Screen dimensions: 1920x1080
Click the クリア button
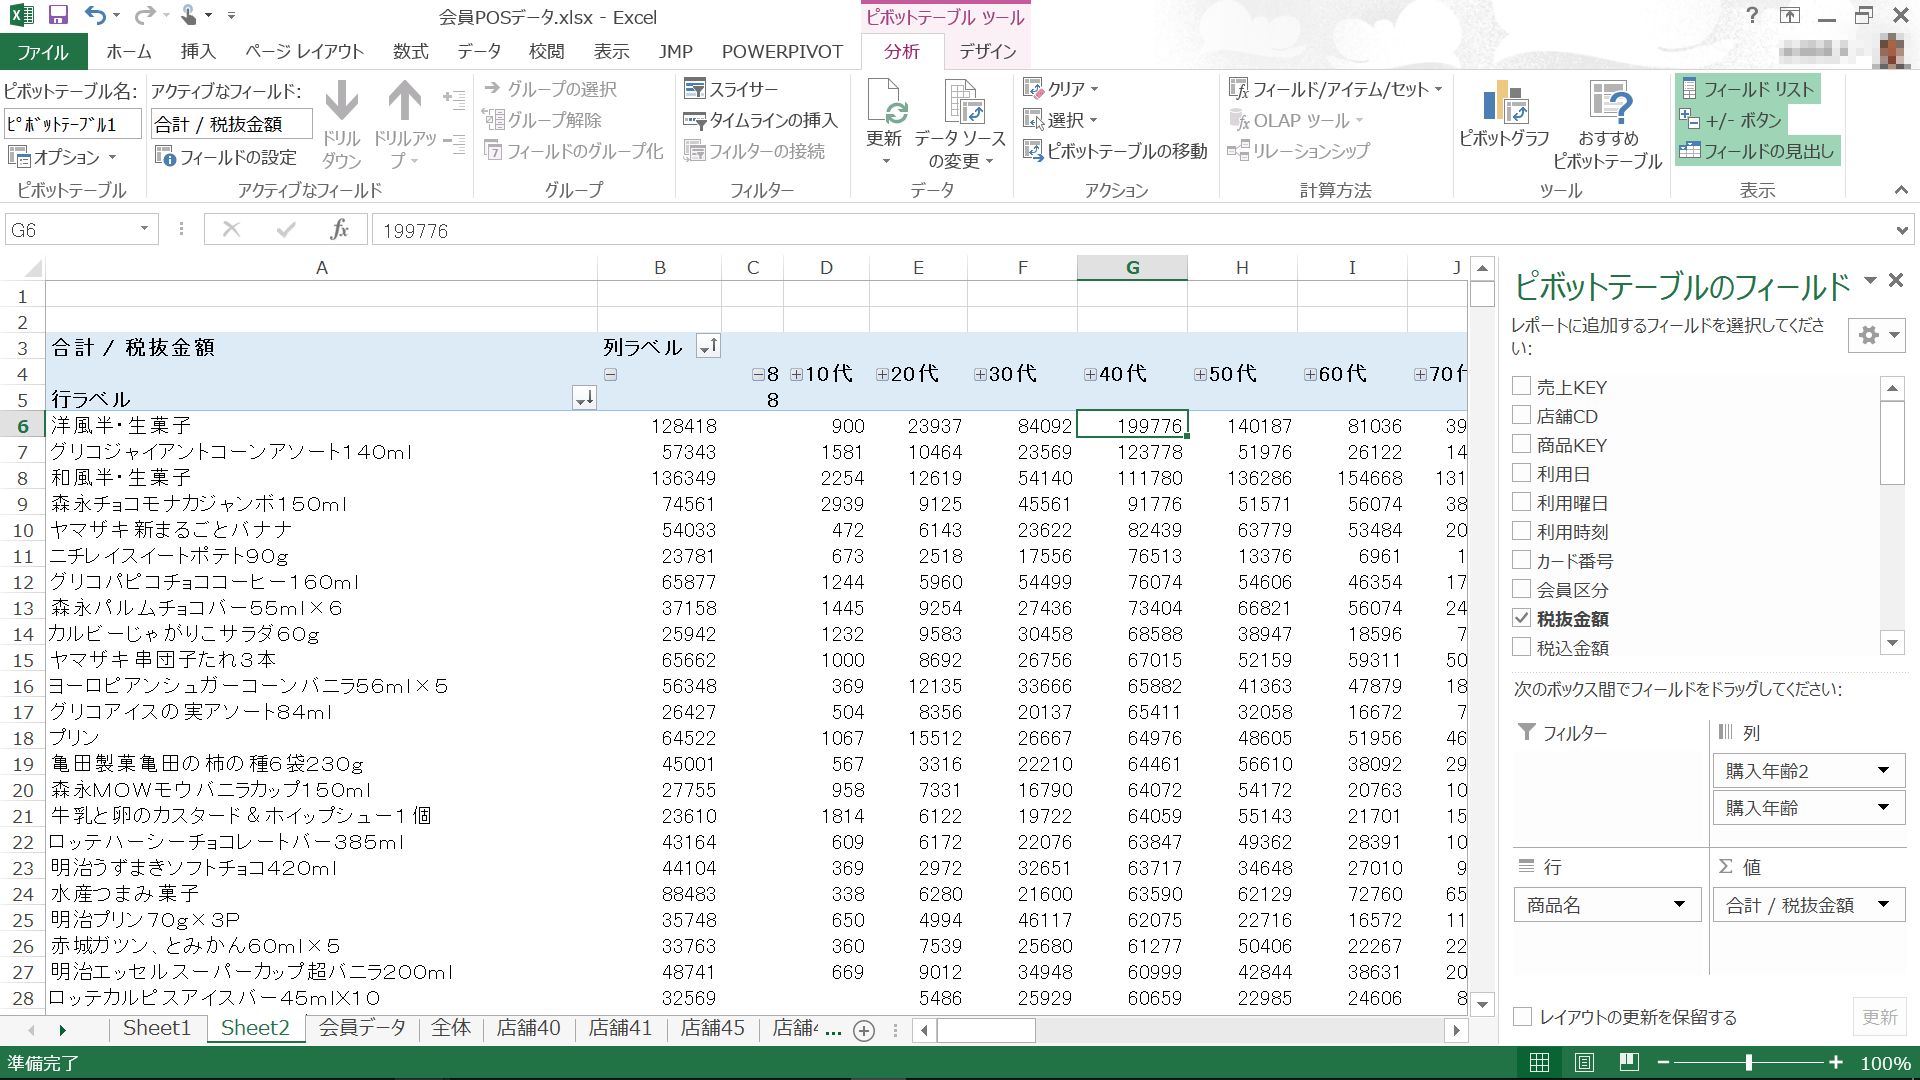1061,89
